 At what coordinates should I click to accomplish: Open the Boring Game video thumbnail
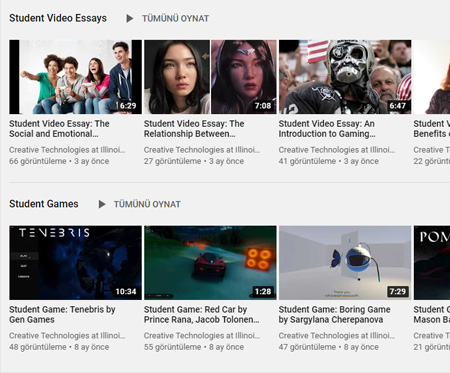click(345, 263)
